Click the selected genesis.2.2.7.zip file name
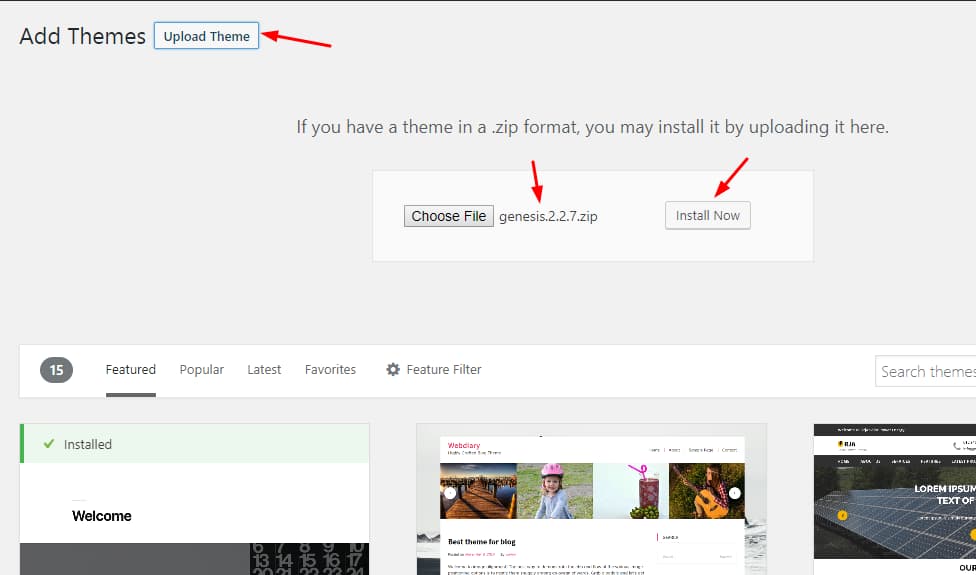Screen dimensions: 976x575 tap(548, 216)
